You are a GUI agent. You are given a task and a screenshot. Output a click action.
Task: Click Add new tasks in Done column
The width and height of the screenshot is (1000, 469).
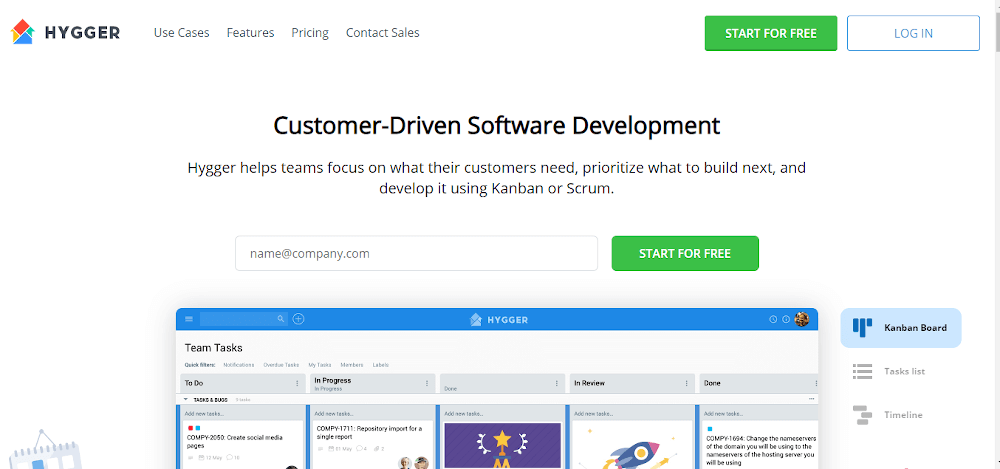pos(724,413)
